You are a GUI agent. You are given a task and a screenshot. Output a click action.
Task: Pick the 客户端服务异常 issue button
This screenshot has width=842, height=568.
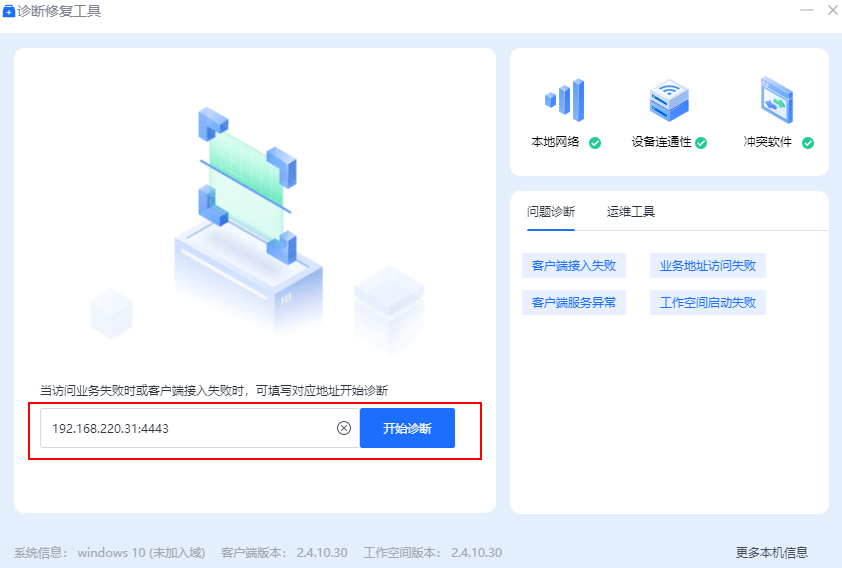pyautogui.click(x=574, y=302)
